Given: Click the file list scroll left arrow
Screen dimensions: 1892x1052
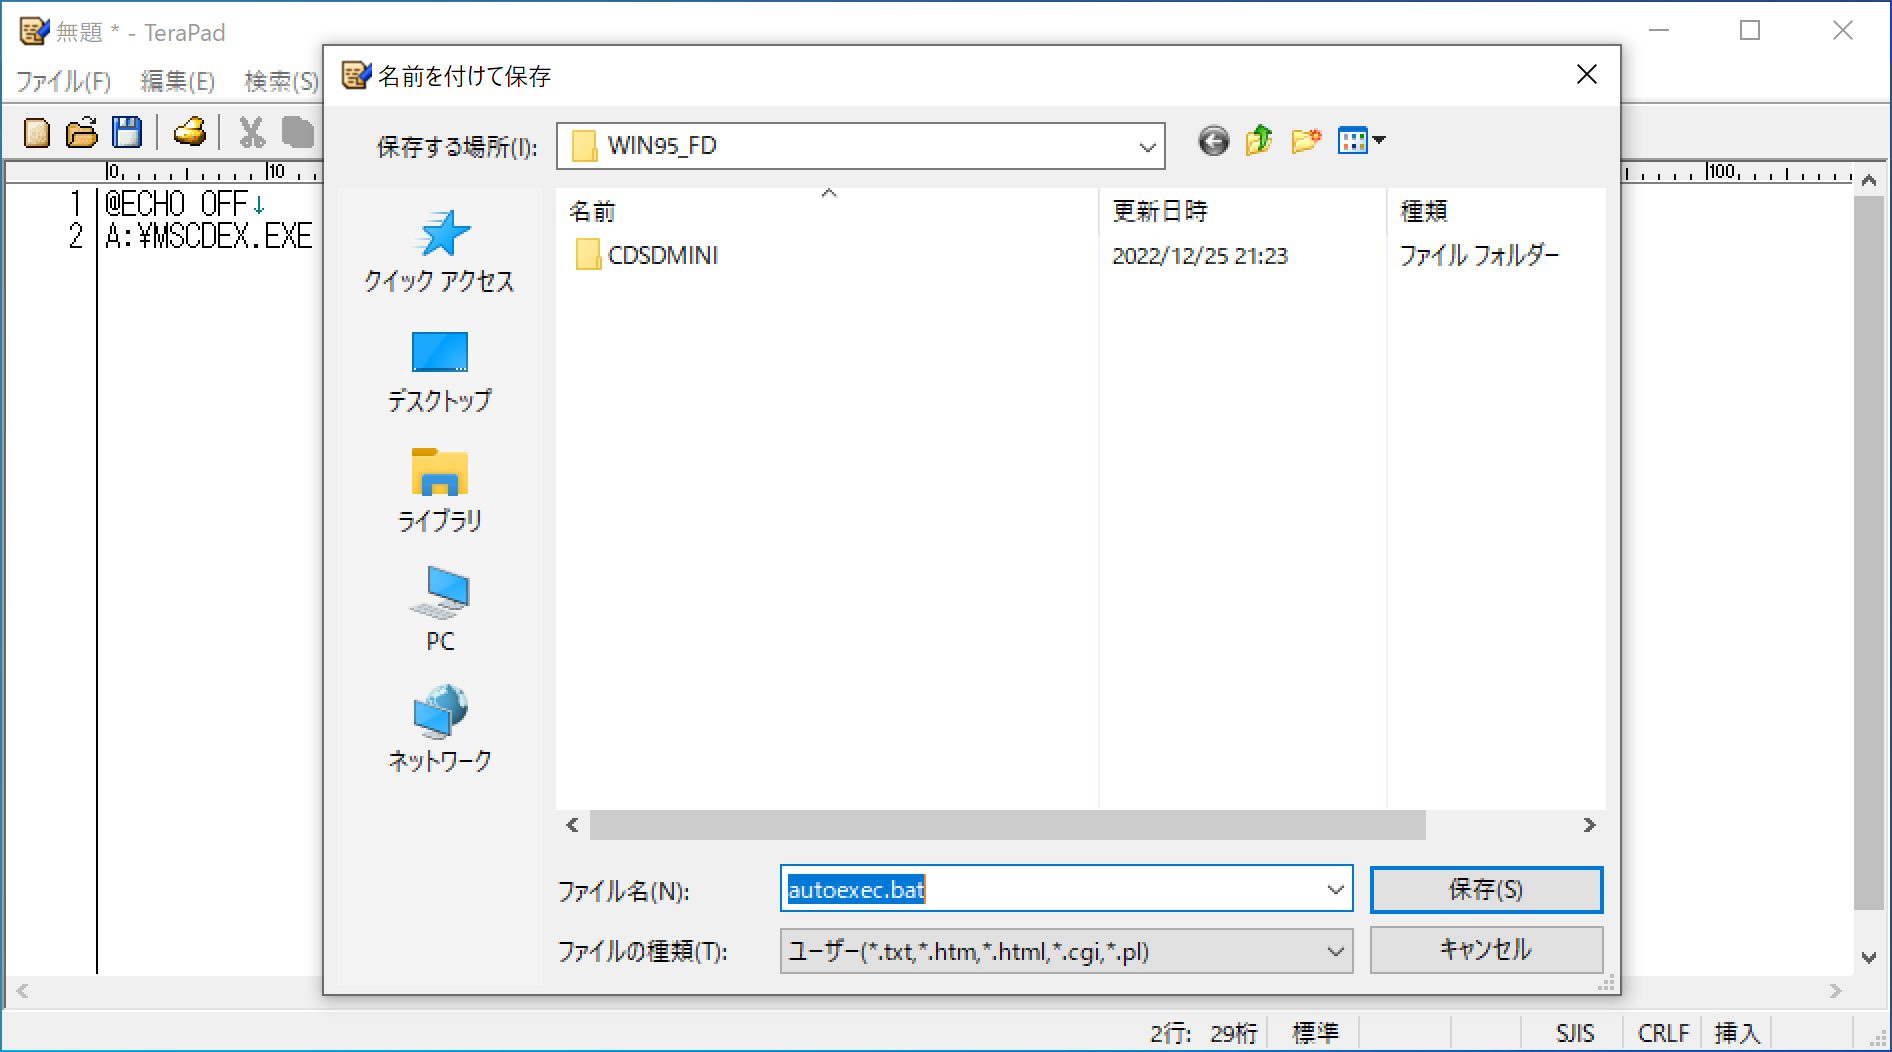Looking at the screenshot, I should [x=572, y=825].
